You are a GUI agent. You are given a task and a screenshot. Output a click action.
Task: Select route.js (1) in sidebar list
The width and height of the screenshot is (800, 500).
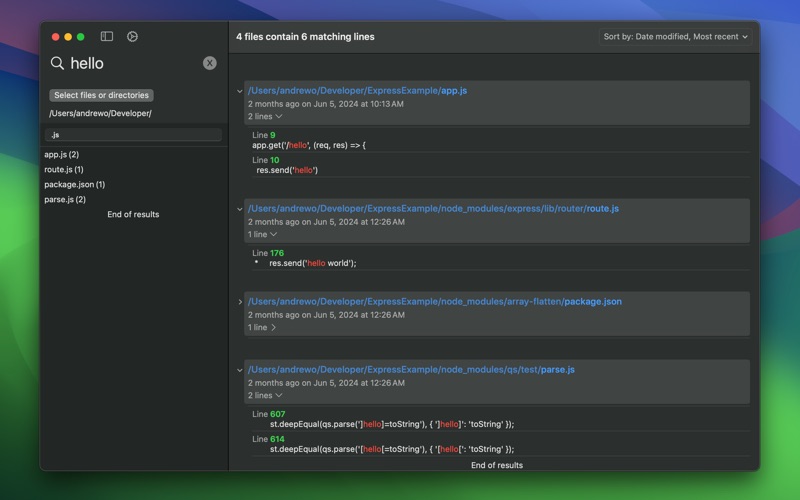coord(64,169)
